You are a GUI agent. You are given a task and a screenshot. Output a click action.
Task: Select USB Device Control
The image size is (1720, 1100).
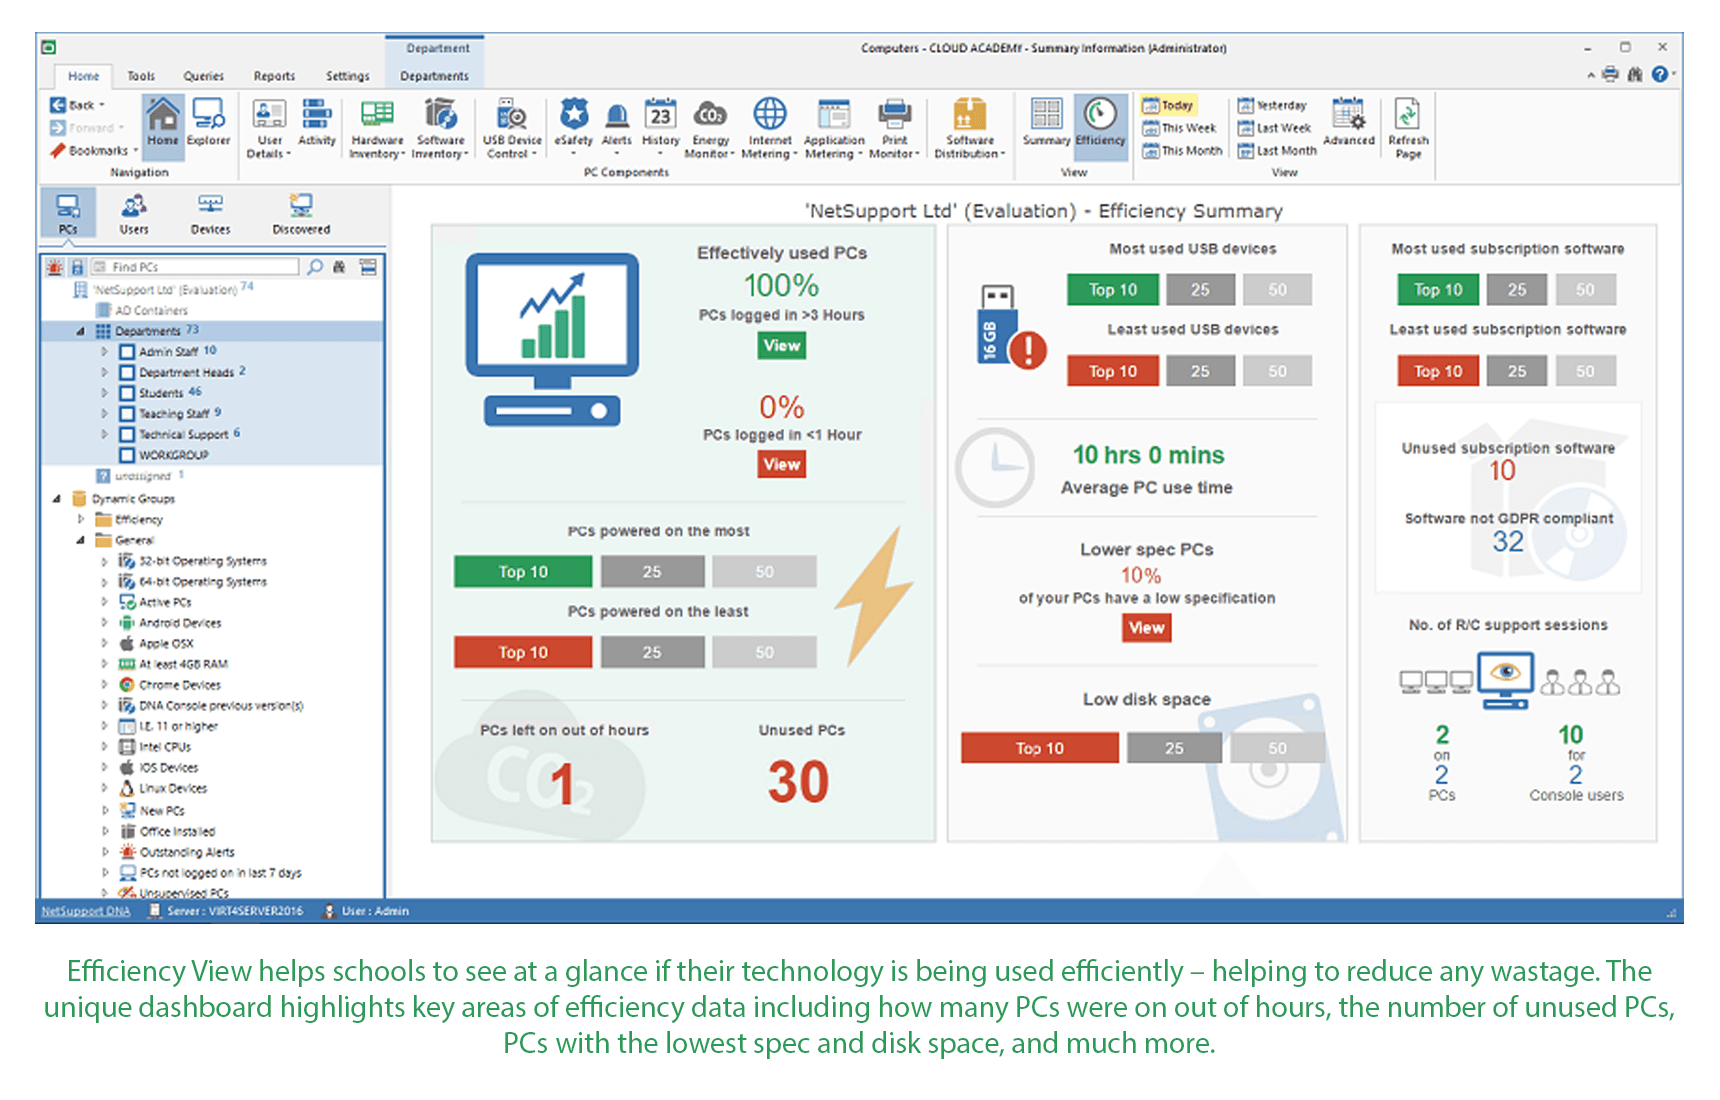(x=511, y=127)
